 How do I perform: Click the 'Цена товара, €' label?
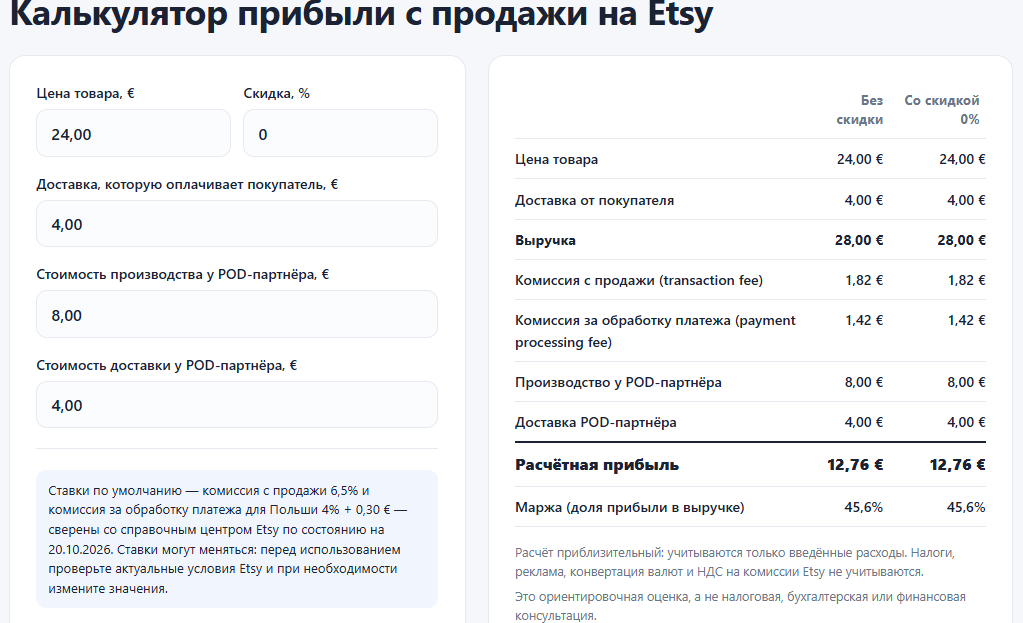coord(85,93)
